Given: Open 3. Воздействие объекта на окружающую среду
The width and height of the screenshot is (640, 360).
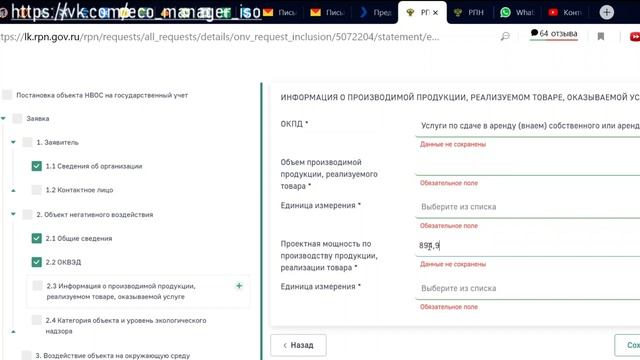Looking at the screenshot, I should (x=113, y=356).
